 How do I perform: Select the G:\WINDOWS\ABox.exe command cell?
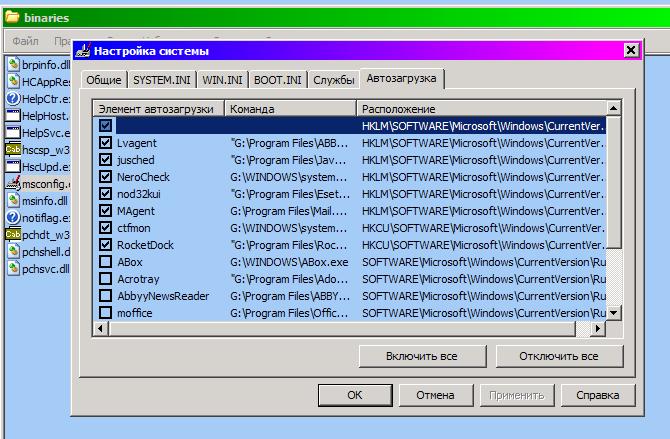(x=289, y=262)
